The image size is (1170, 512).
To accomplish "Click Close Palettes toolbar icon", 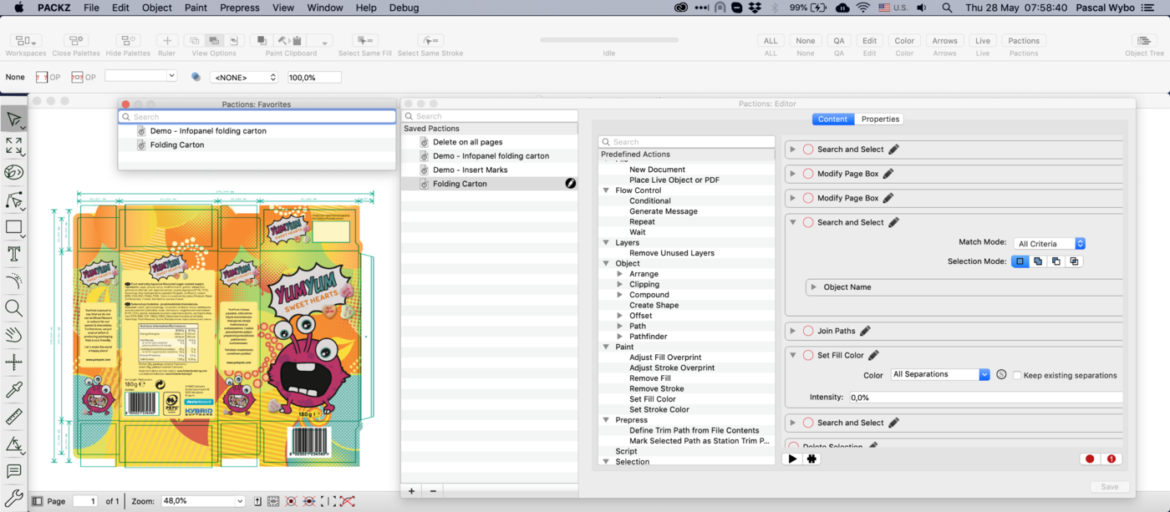I will (x=75, y=40).
